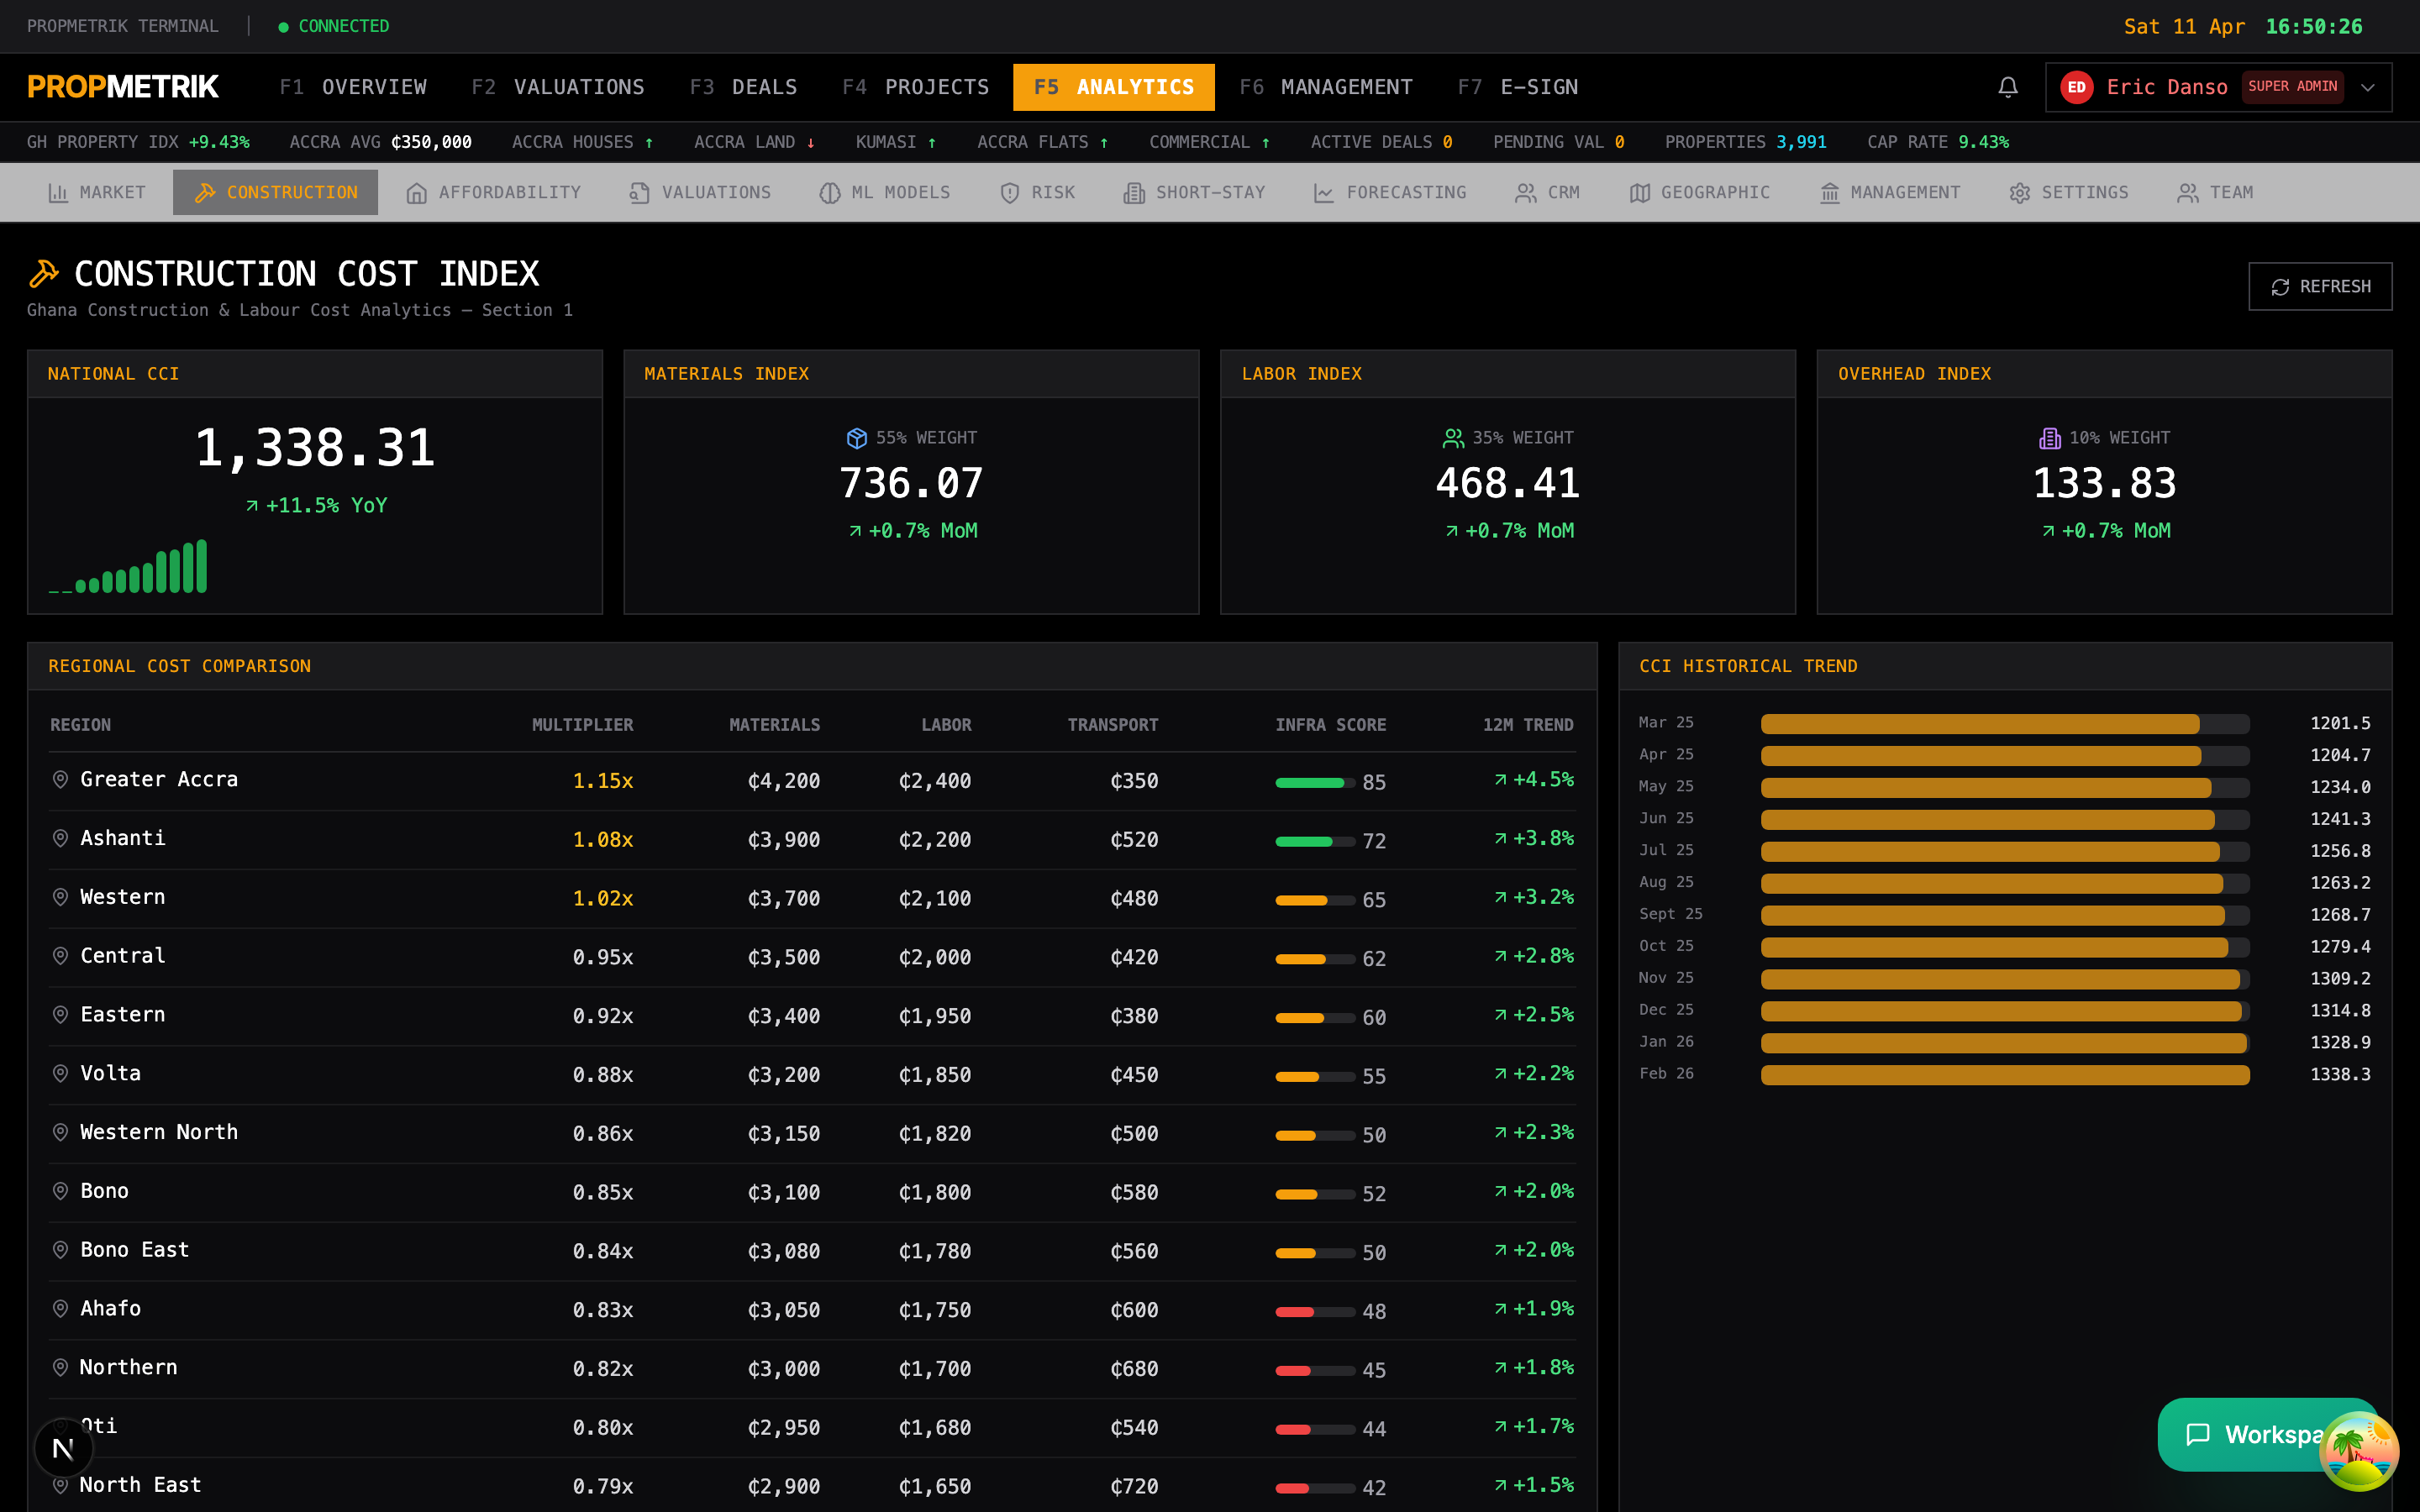Click the Greater Accra location pin icon
Screen dimensions: 2420x1512
pyautogui.click(x=60, y=780)
